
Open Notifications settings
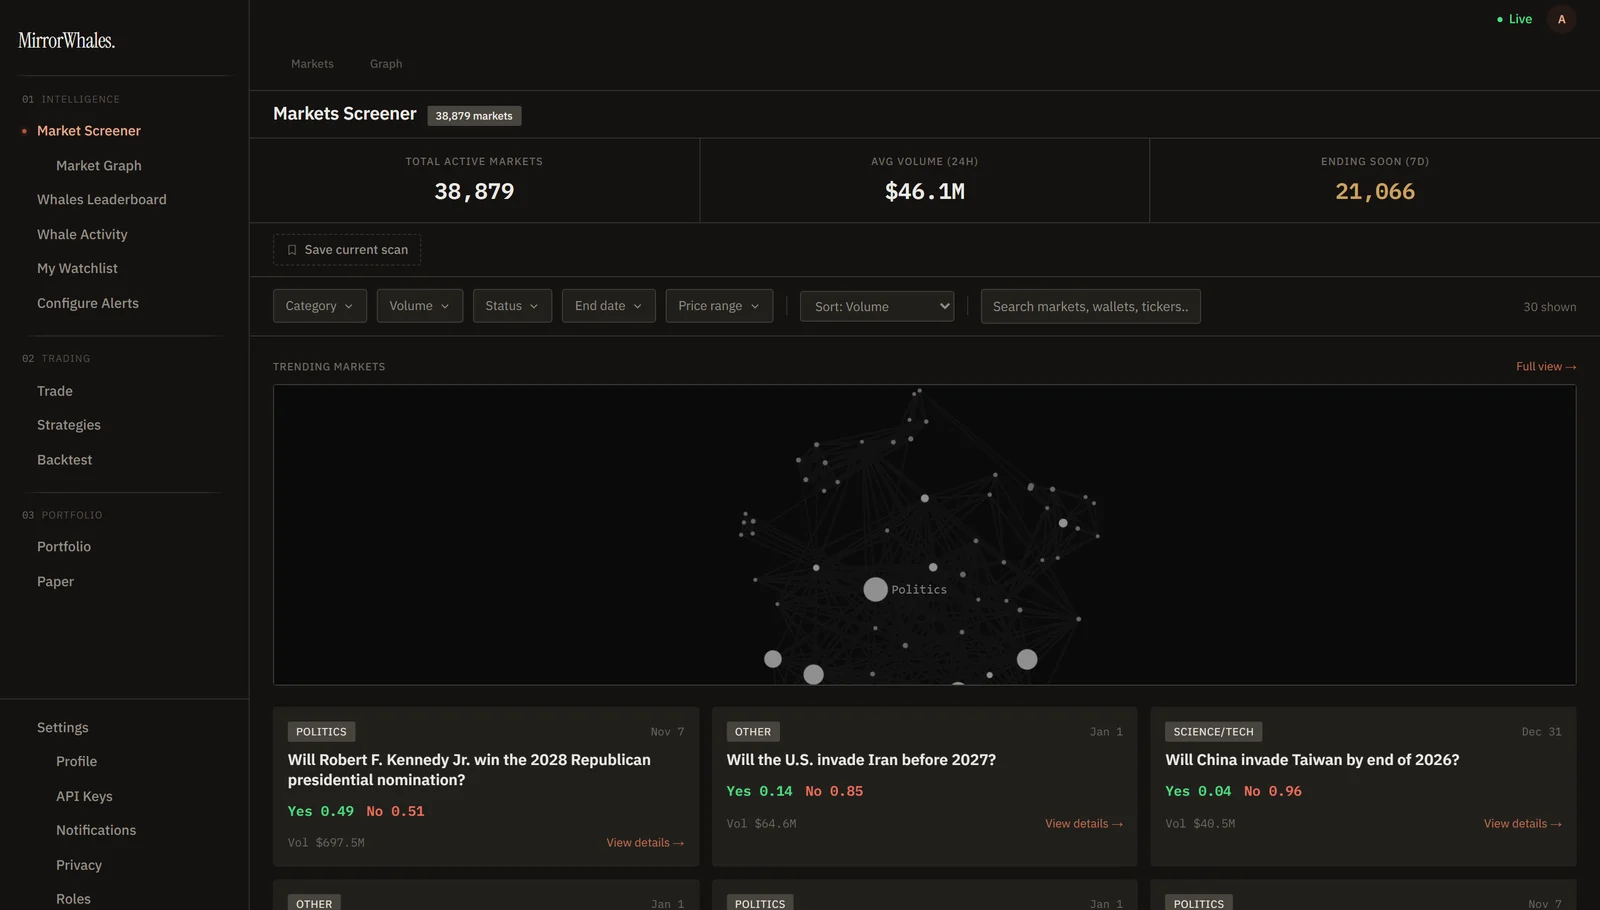(x=96, y=831)
